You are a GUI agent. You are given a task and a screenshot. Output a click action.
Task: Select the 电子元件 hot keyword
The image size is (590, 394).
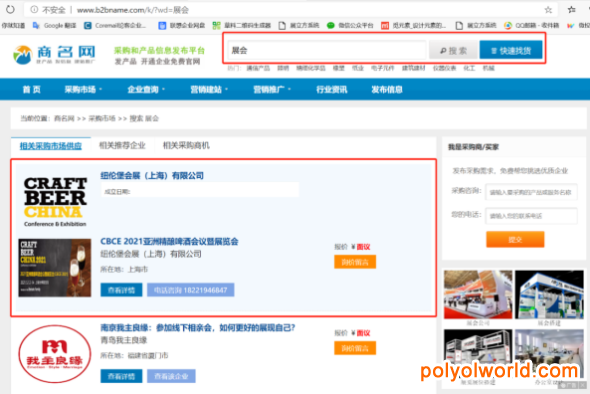(382, 68)
